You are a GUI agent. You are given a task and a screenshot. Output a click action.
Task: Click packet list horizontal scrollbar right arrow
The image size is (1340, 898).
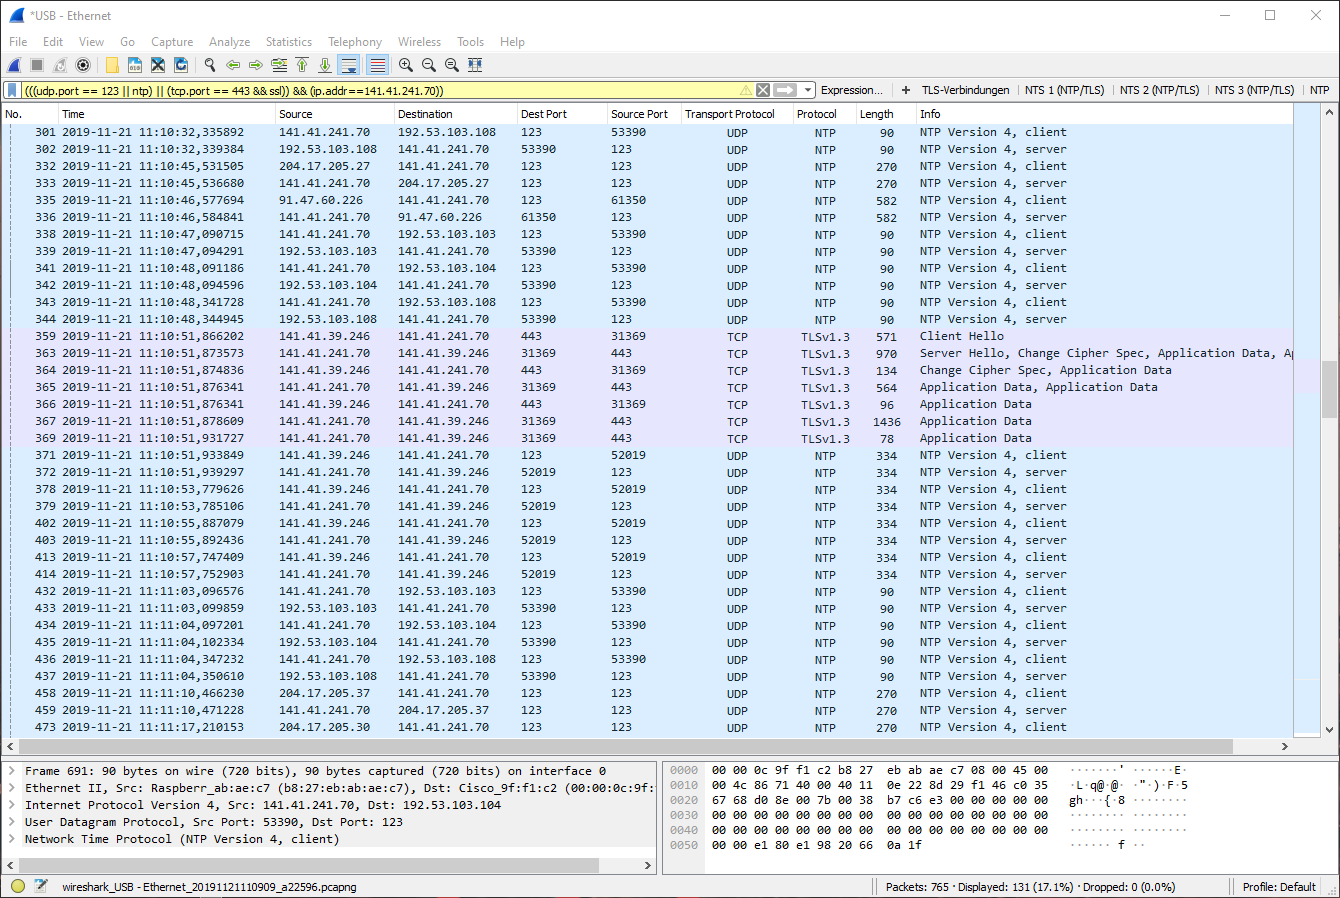(x=1285, y=746)
